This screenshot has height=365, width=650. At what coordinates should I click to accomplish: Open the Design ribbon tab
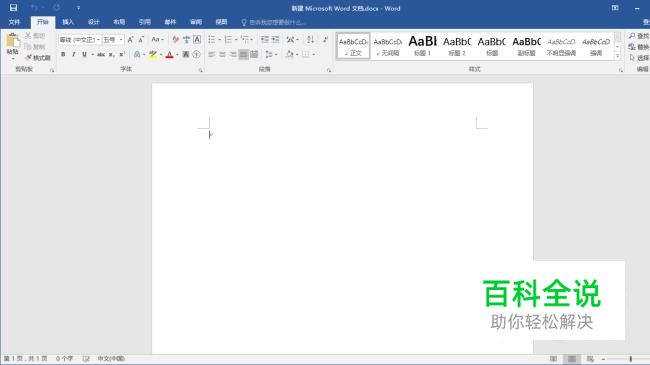[94, 22]
